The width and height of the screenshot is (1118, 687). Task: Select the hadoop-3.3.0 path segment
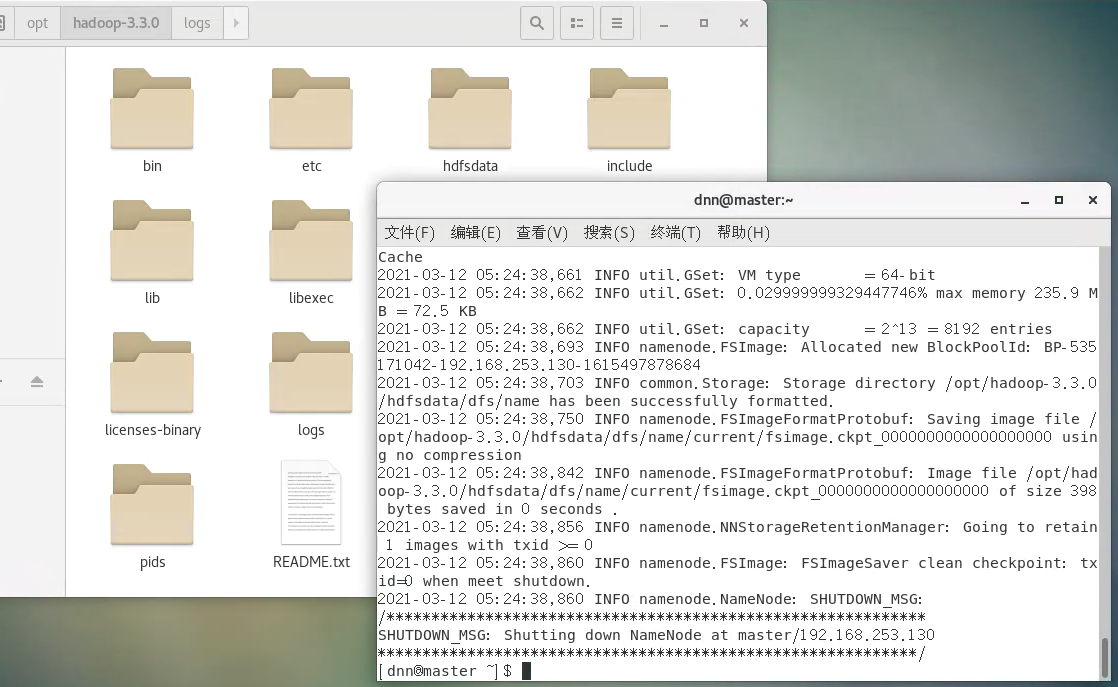coord(116,23)
